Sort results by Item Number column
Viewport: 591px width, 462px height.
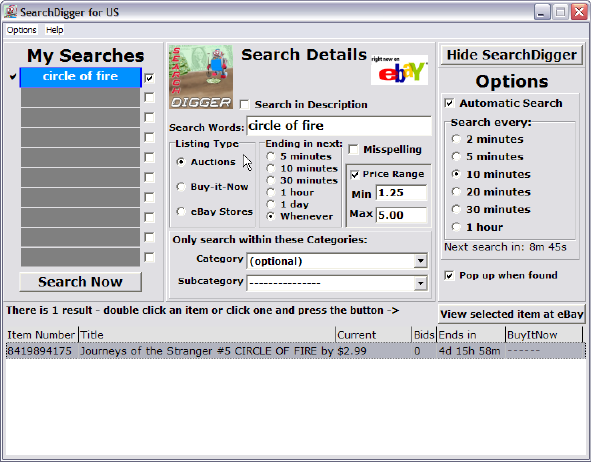(x=42, y=335)
